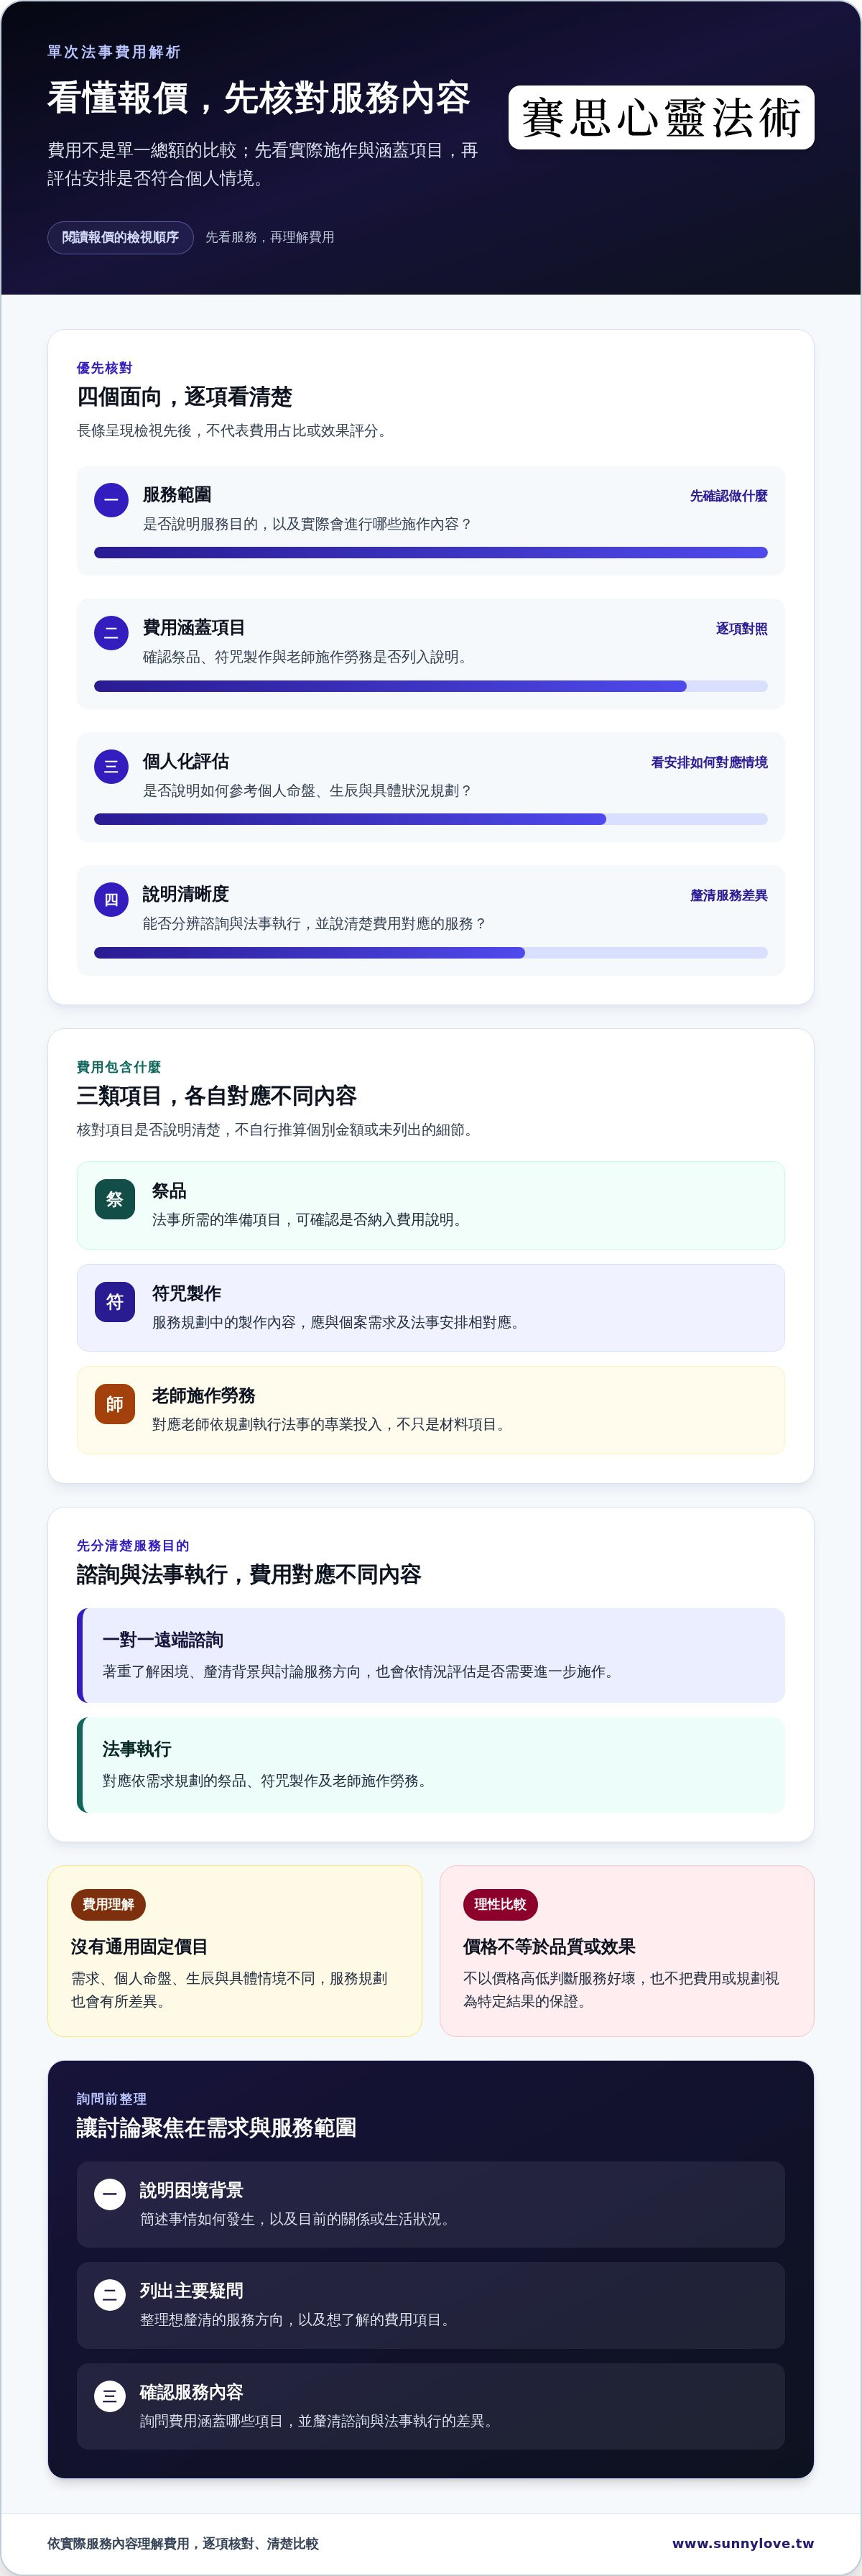Viewport: 862px width, 2576px height.
Task: Click the 一 circle beside 說明困境背景
Action: 110,2194
